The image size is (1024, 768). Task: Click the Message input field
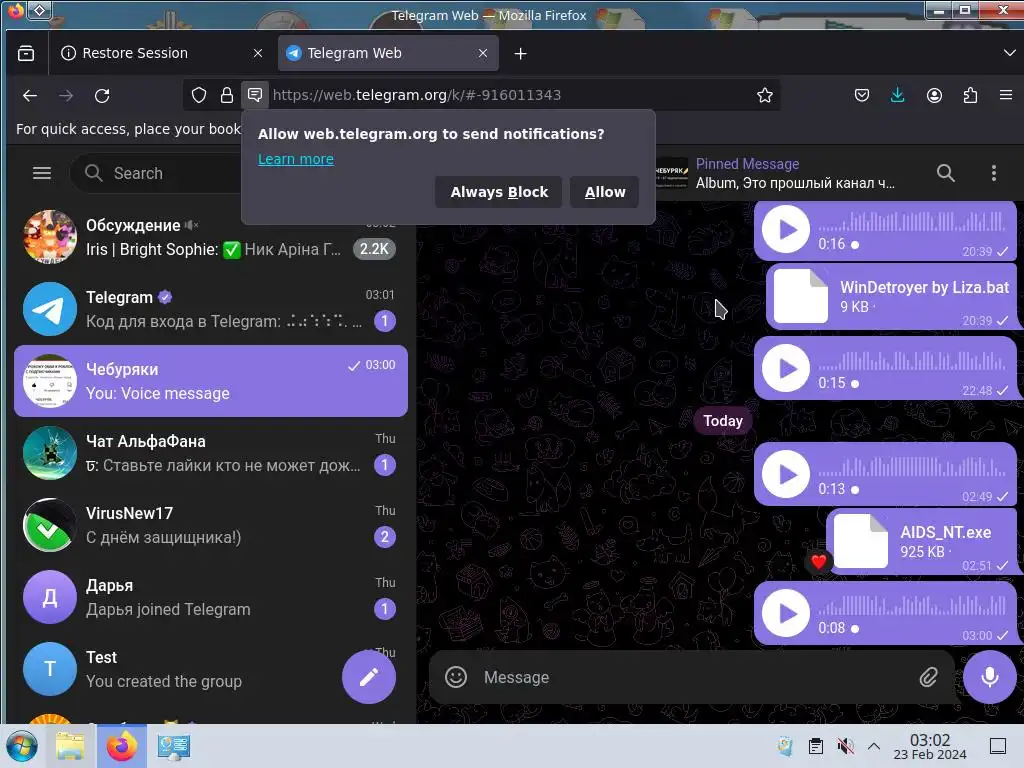click(x=692, y=677)
